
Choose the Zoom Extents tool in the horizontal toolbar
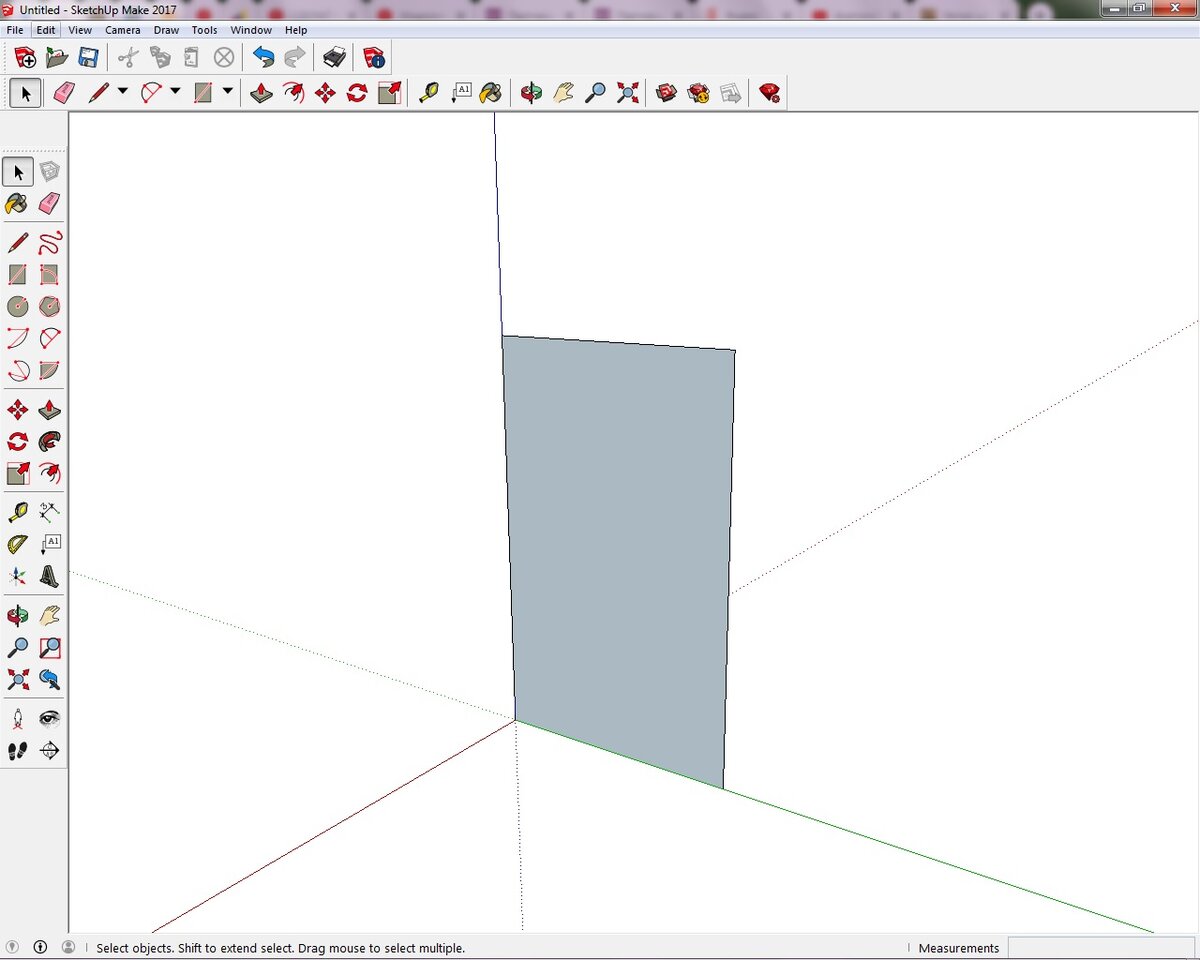pos(627,93)
